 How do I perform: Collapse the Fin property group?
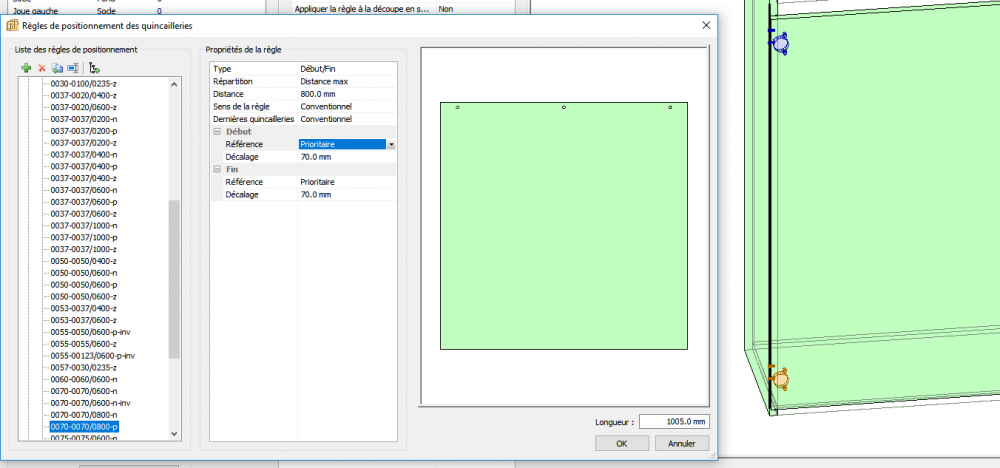217,170
